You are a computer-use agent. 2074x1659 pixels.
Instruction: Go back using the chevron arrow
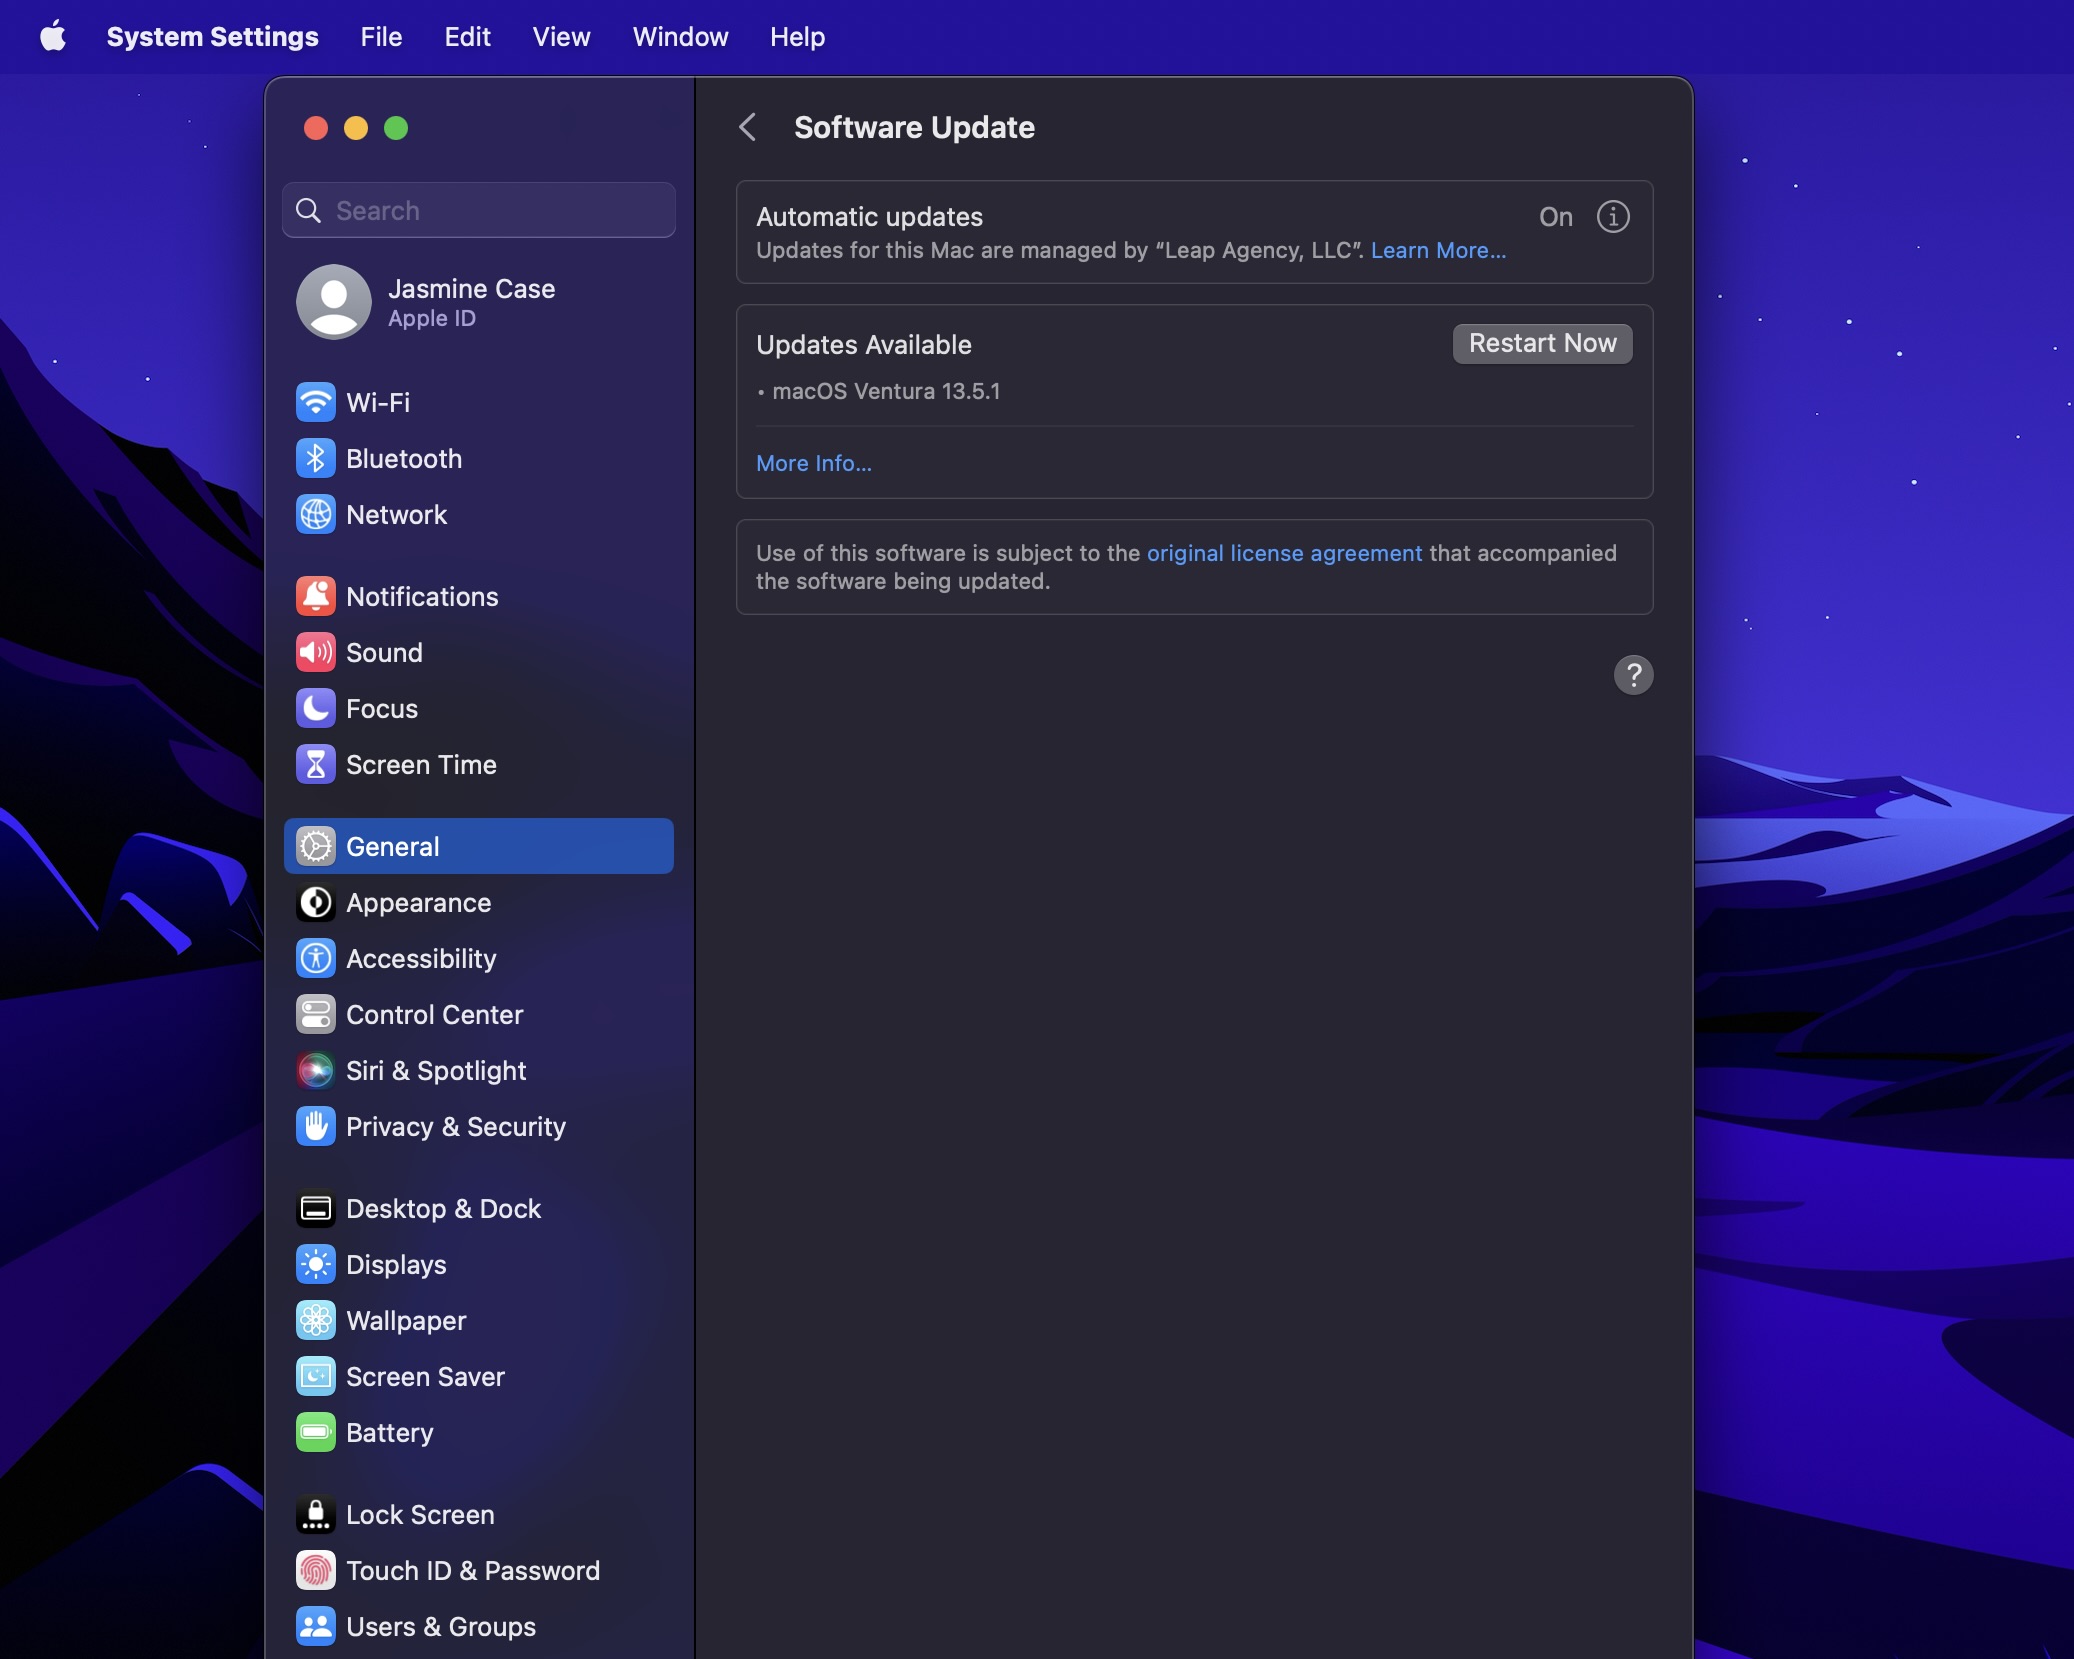[x=747, y=128]
